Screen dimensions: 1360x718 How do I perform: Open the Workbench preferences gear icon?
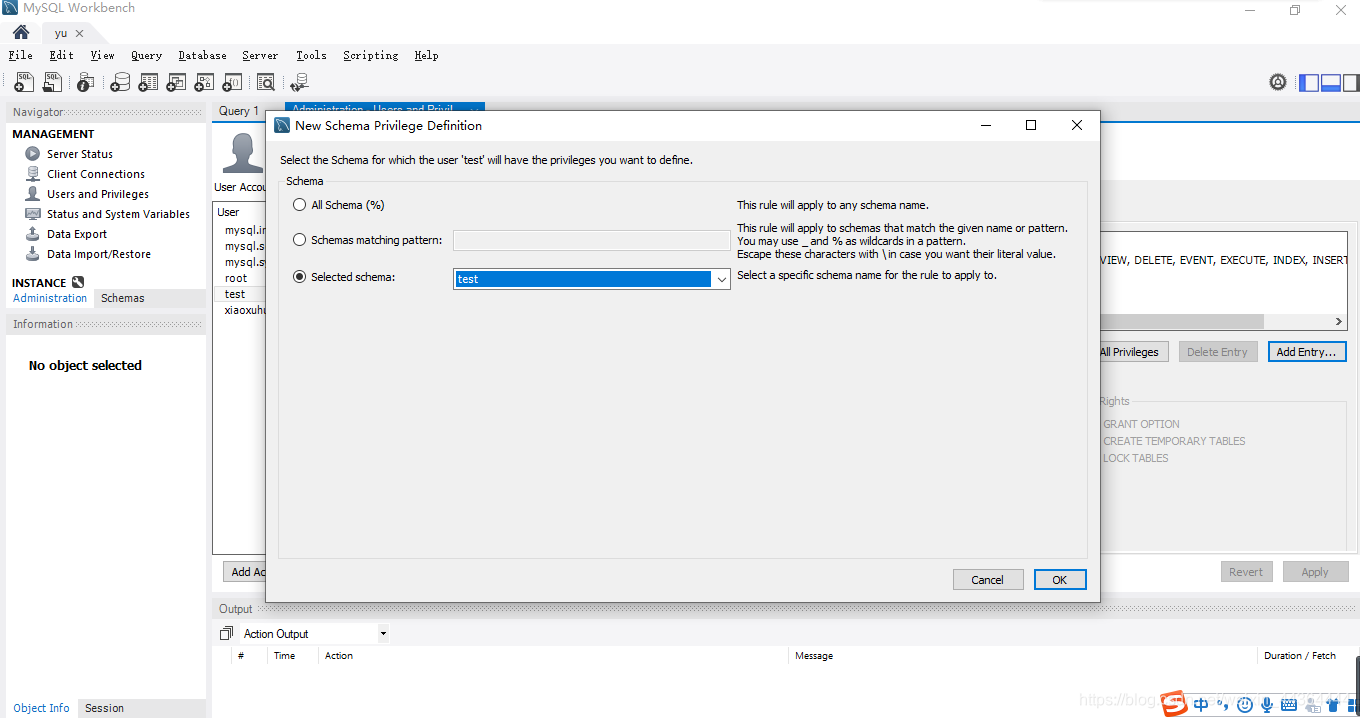[x=1278, y=82]
